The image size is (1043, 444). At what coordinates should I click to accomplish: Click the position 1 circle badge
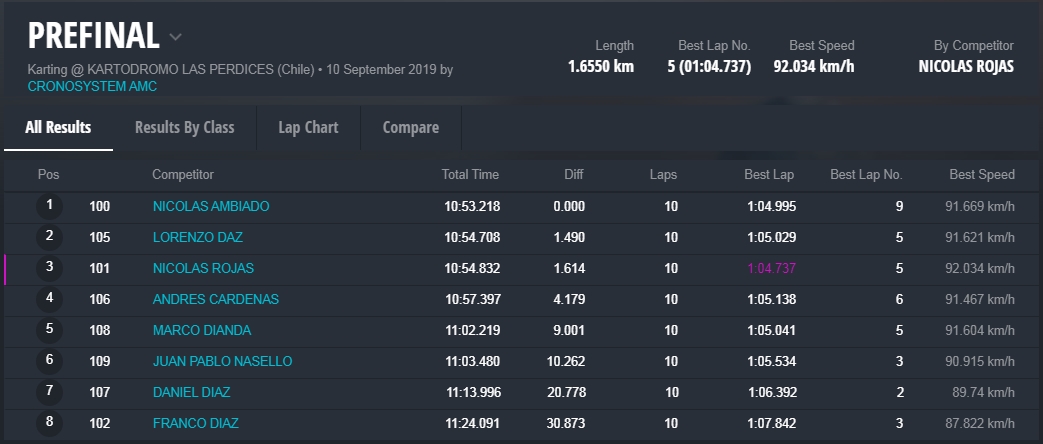coord(49,206)
